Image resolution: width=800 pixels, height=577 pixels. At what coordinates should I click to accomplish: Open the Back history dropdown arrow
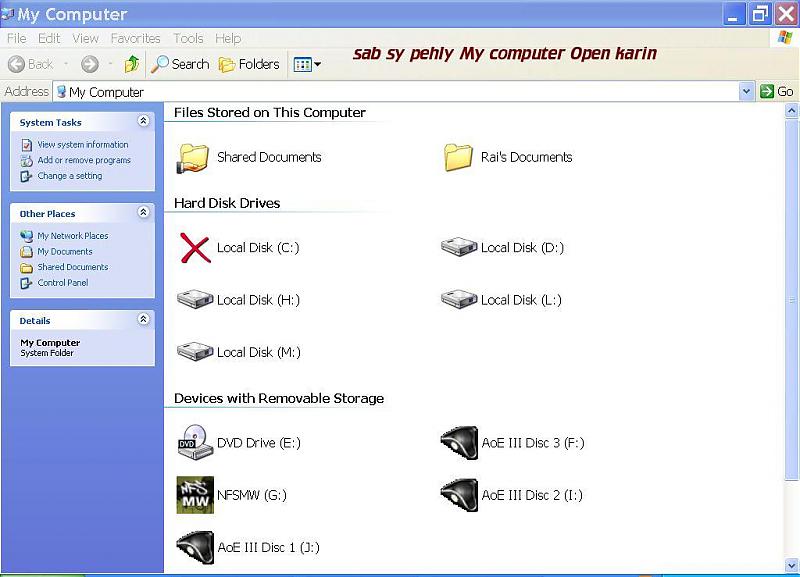coord(66,64)
